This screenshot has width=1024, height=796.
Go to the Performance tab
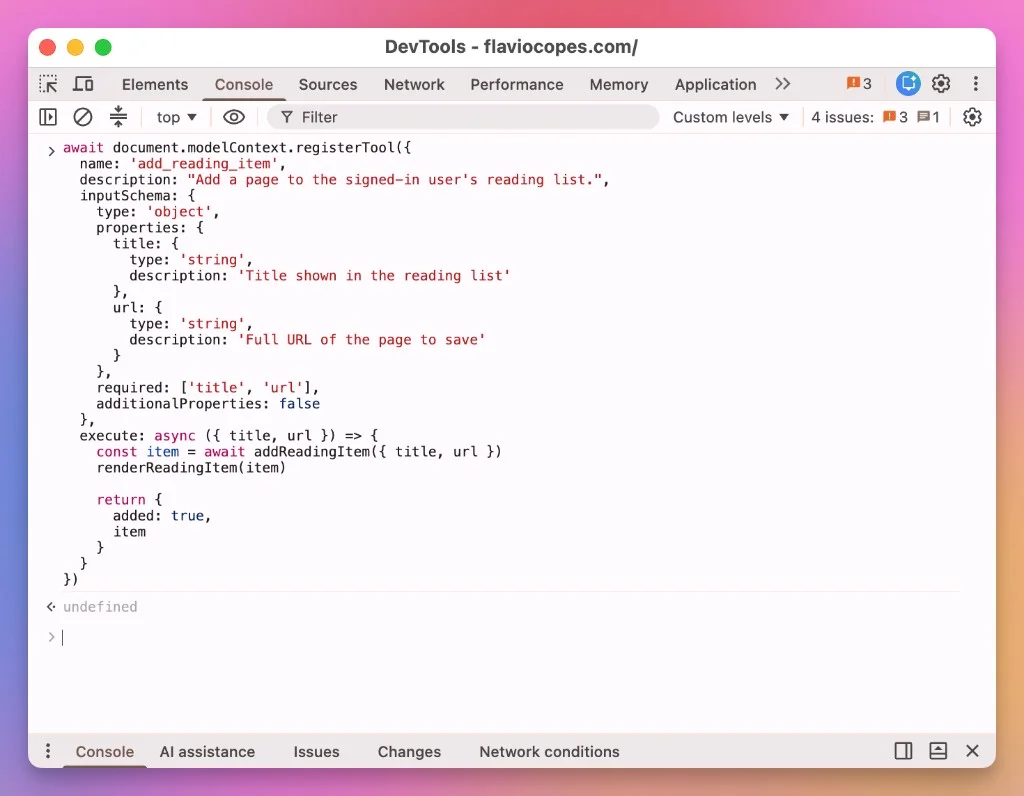(517, 84)
